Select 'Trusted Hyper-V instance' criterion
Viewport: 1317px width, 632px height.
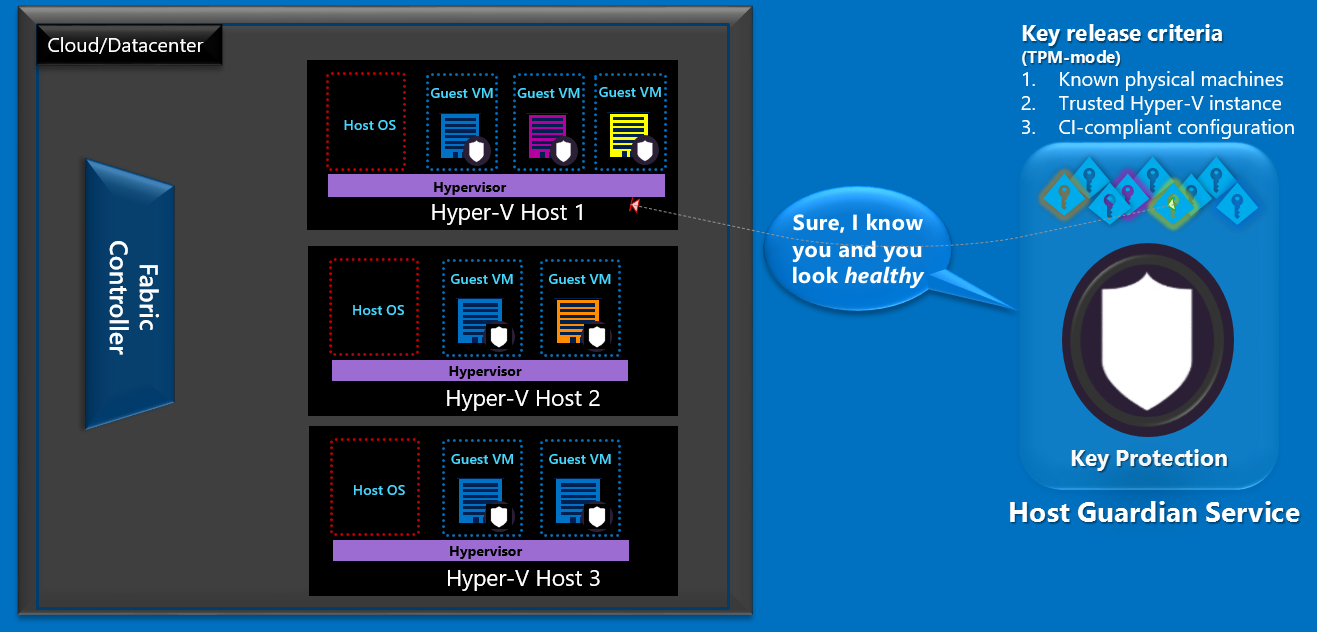pyautogui.click(x=1170, y=103)
